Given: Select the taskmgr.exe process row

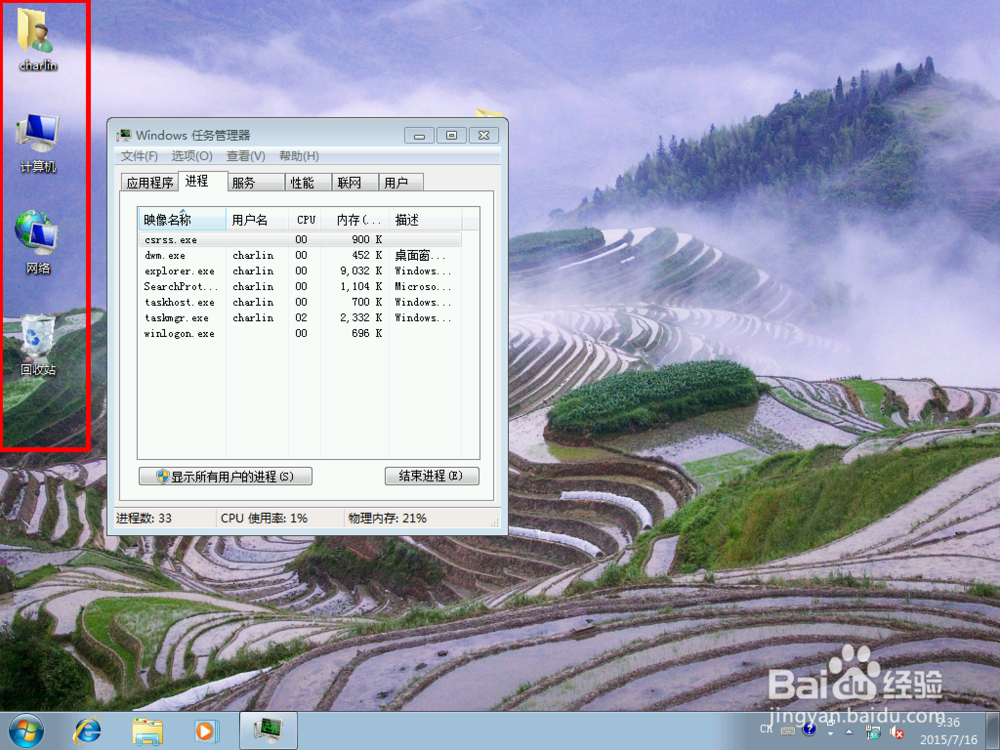Looking at the screenshot, I should 300,318.
